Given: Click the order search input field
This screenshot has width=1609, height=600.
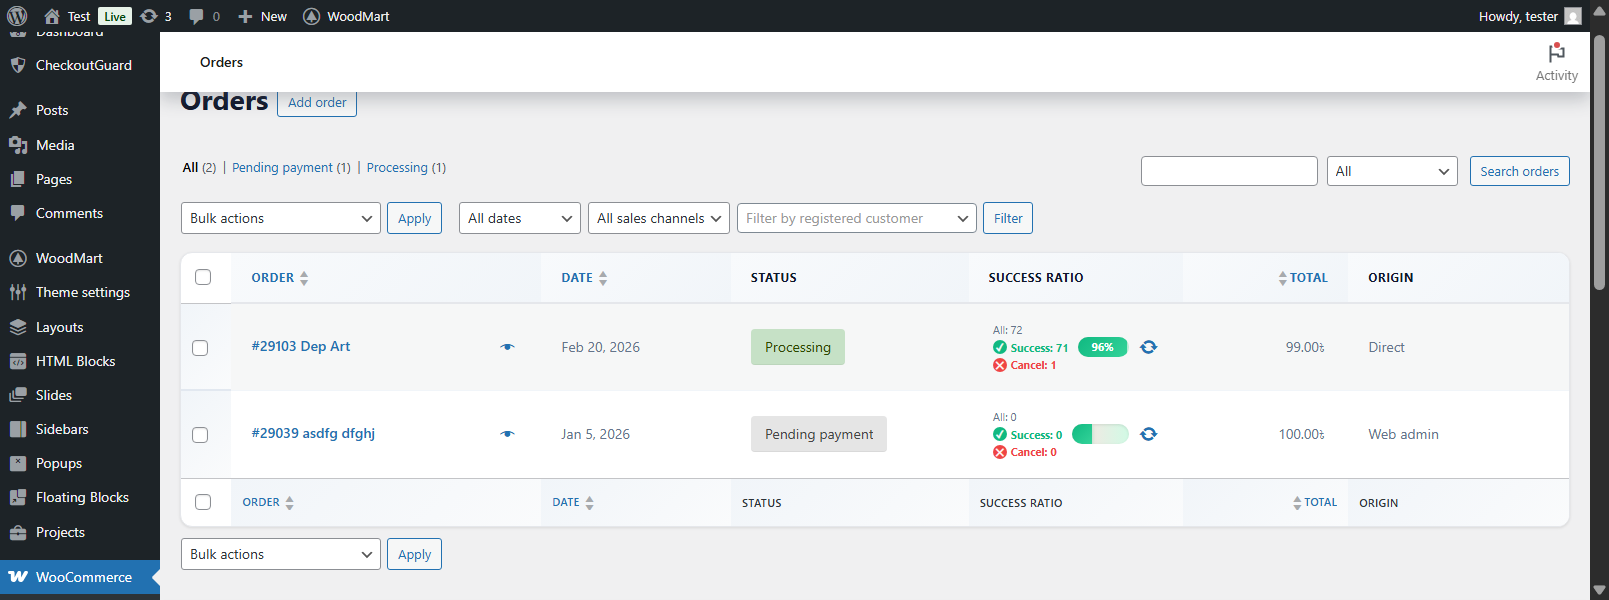Looking at the screenshot, I should [x=1228, y=171].
